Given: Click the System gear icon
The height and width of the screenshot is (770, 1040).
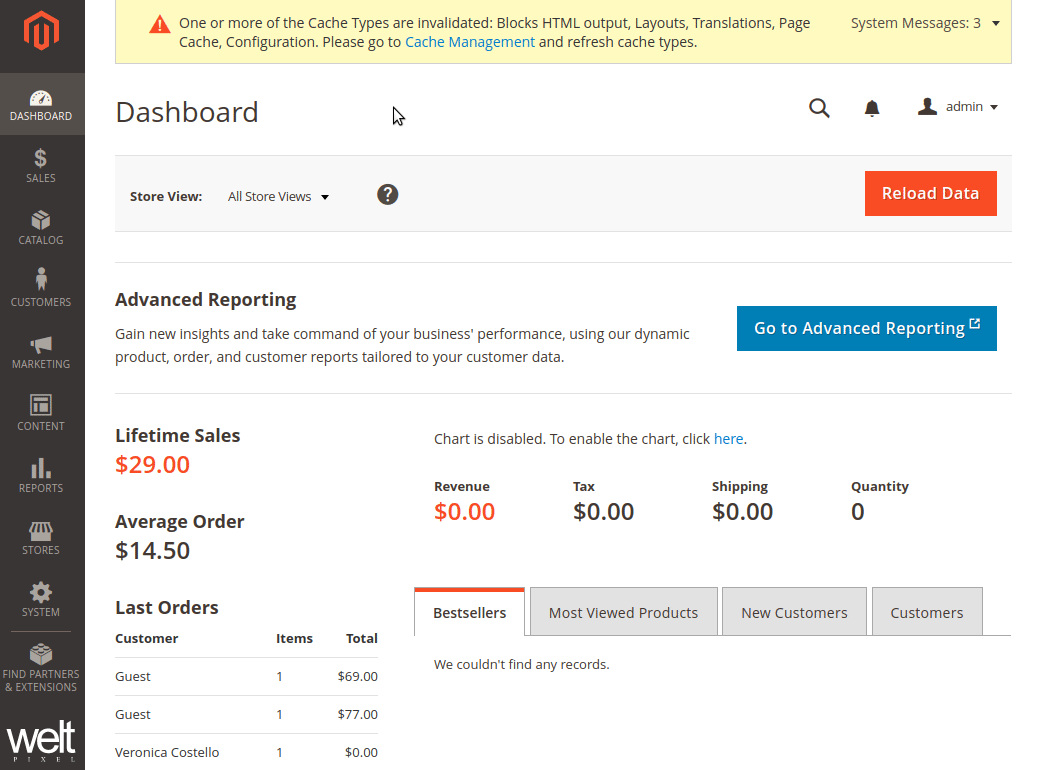Looking at the screenshot, I should [41, 598].
